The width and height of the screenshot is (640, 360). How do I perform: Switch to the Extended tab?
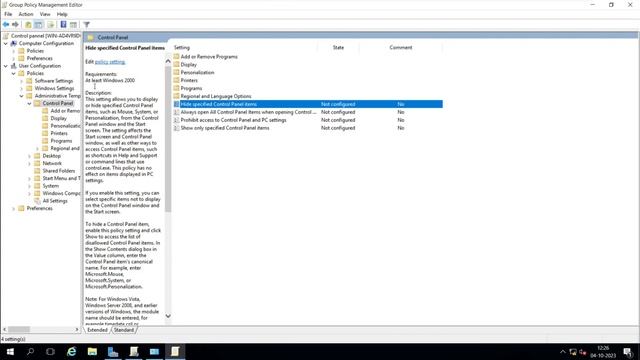coord(97,330)
